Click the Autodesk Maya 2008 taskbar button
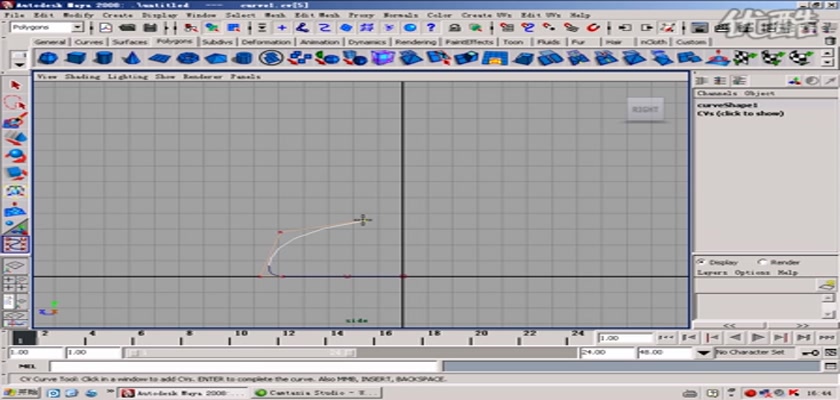The width and height of the screenshot is (840, 400). click(x=184, y=393)
